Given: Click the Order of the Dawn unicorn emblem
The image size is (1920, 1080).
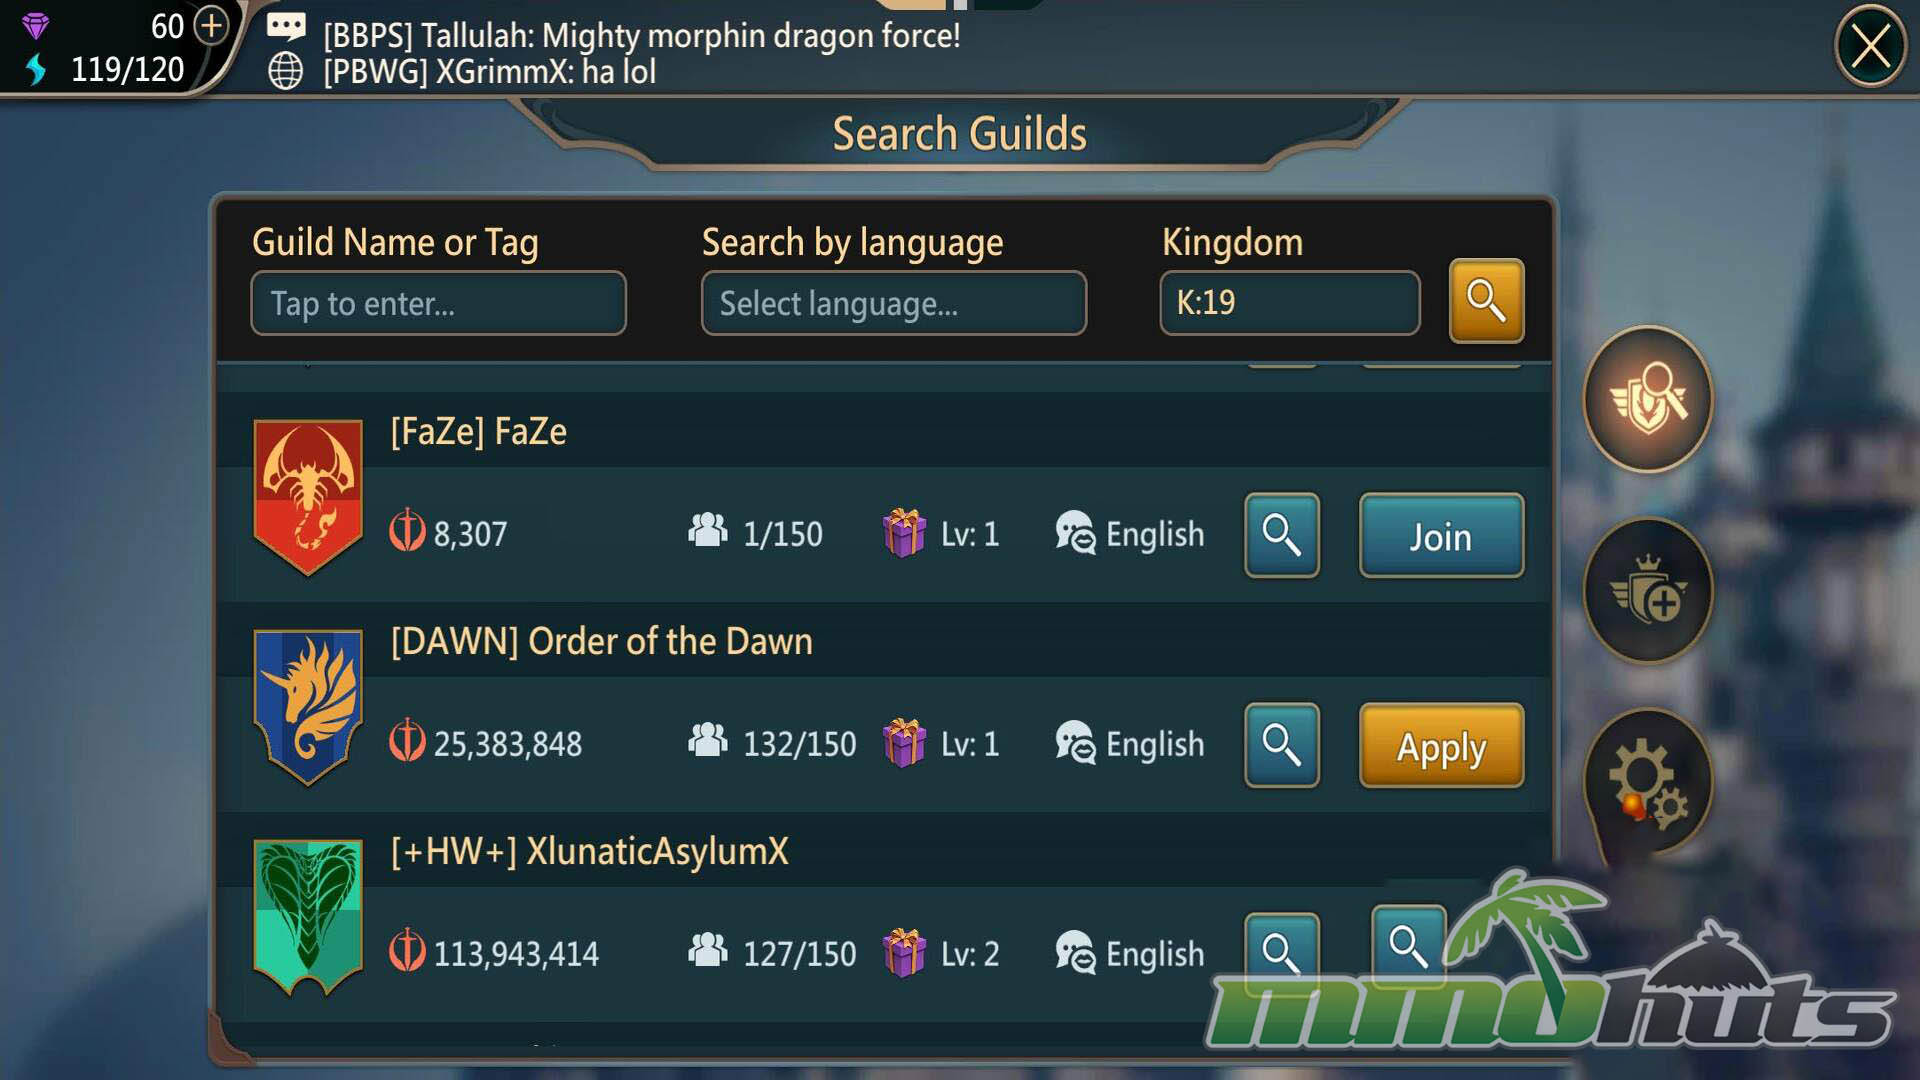Looking at the screenshot, I should tap(308, 707).
